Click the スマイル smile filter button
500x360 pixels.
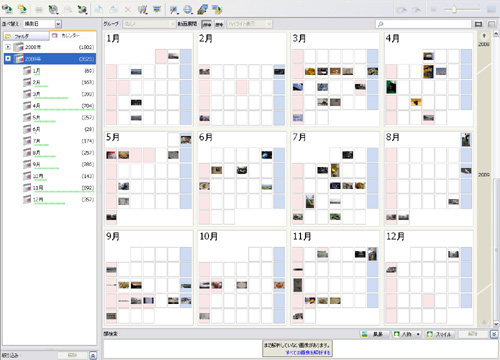(x=440, y=334)
